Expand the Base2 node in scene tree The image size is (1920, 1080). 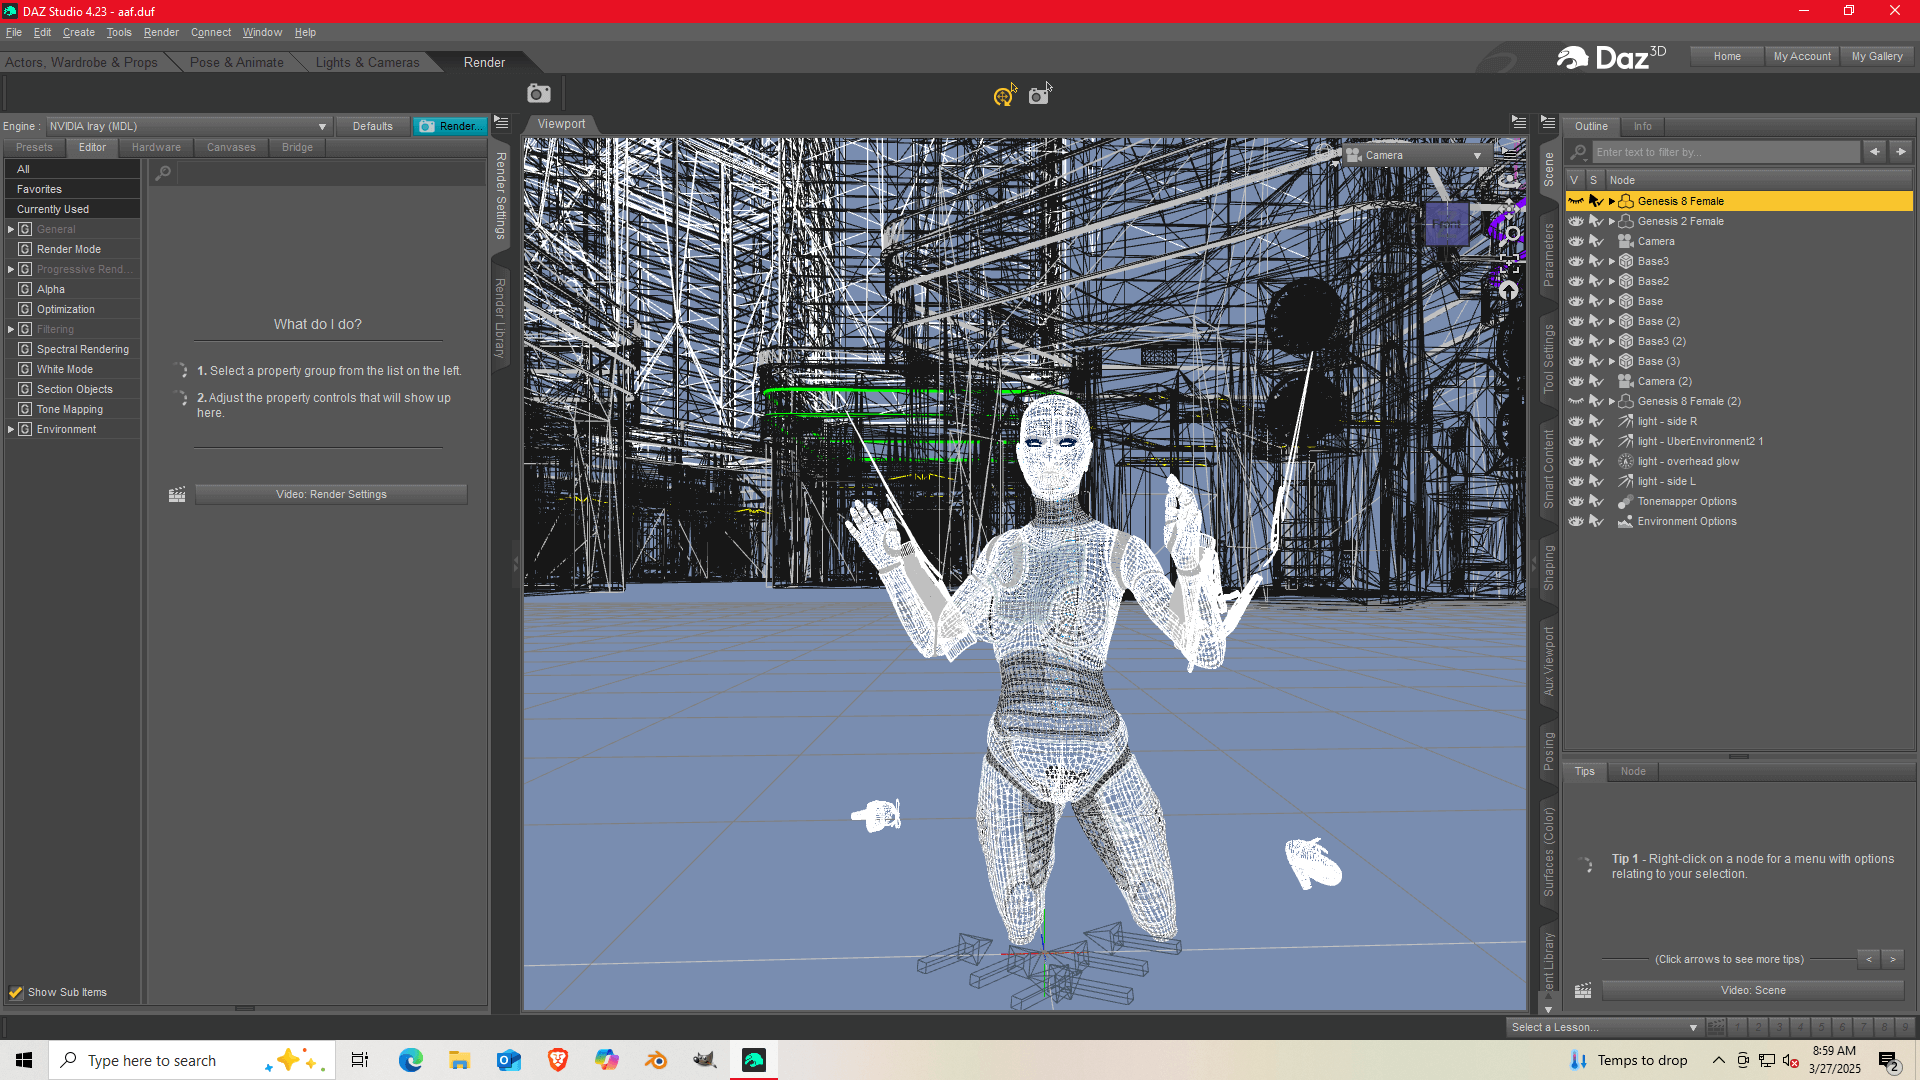click(x=1611, y=281)
